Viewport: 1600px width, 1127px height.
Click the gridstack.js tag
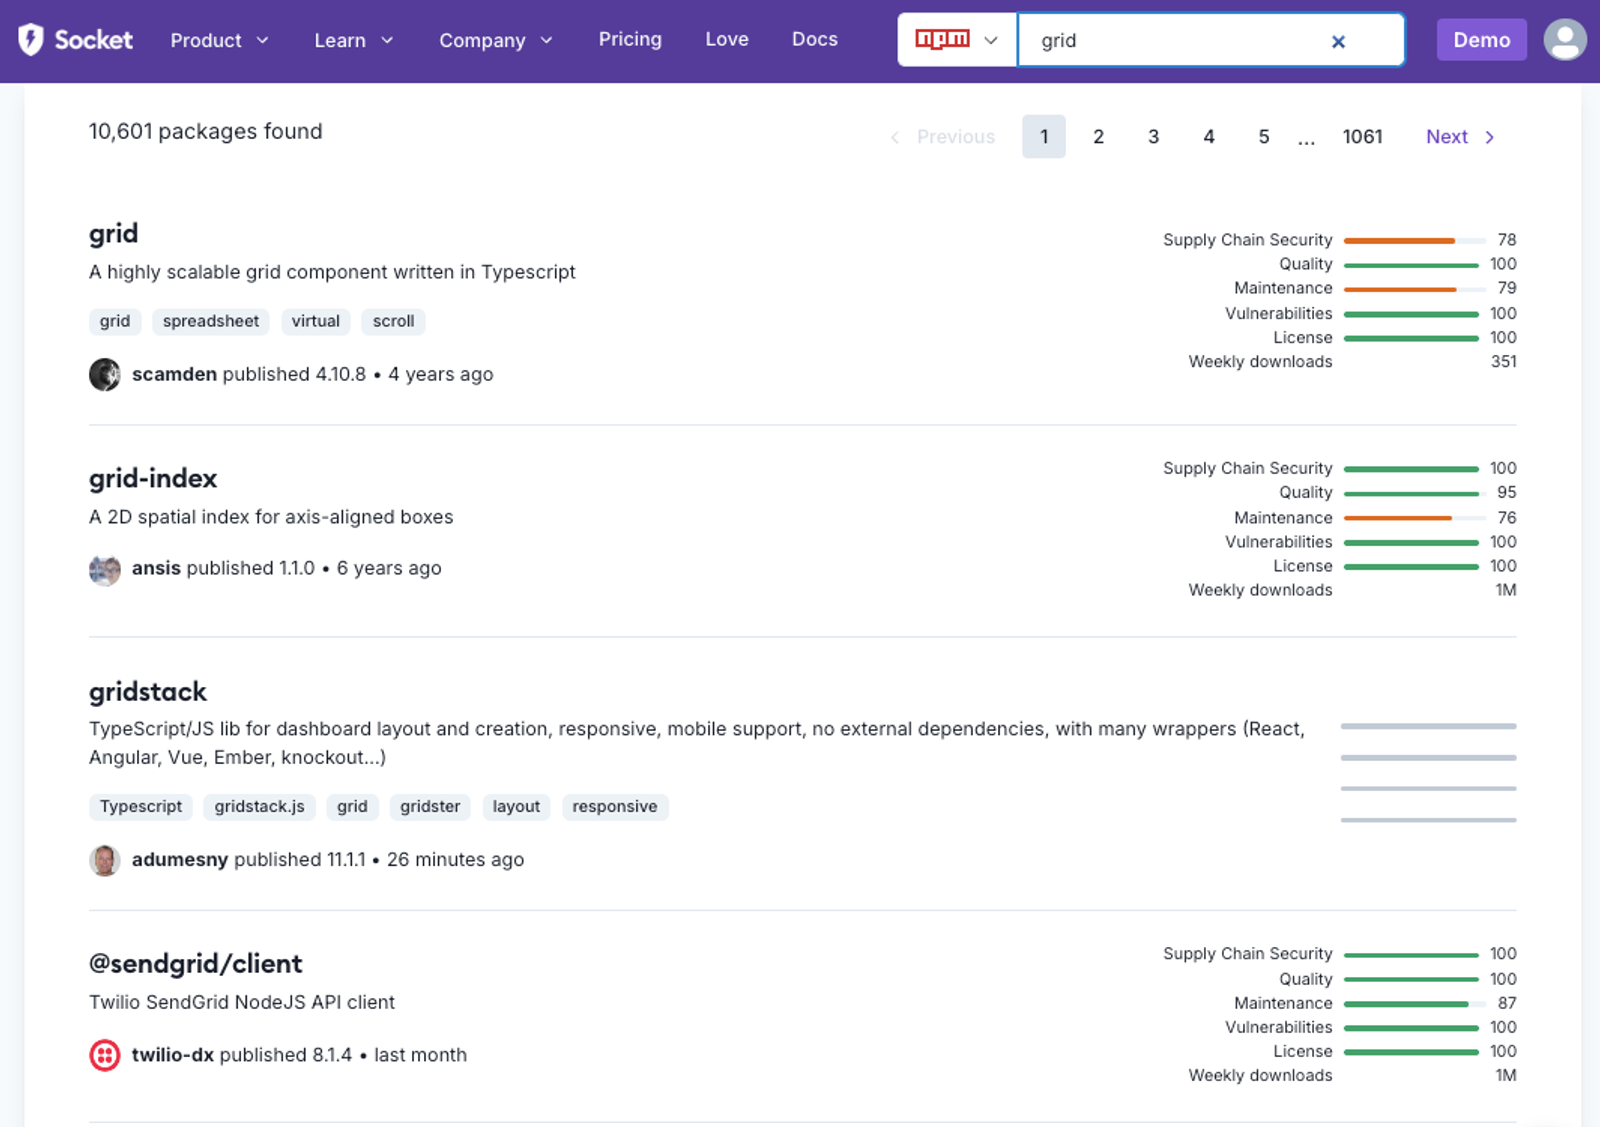point(260,807)
